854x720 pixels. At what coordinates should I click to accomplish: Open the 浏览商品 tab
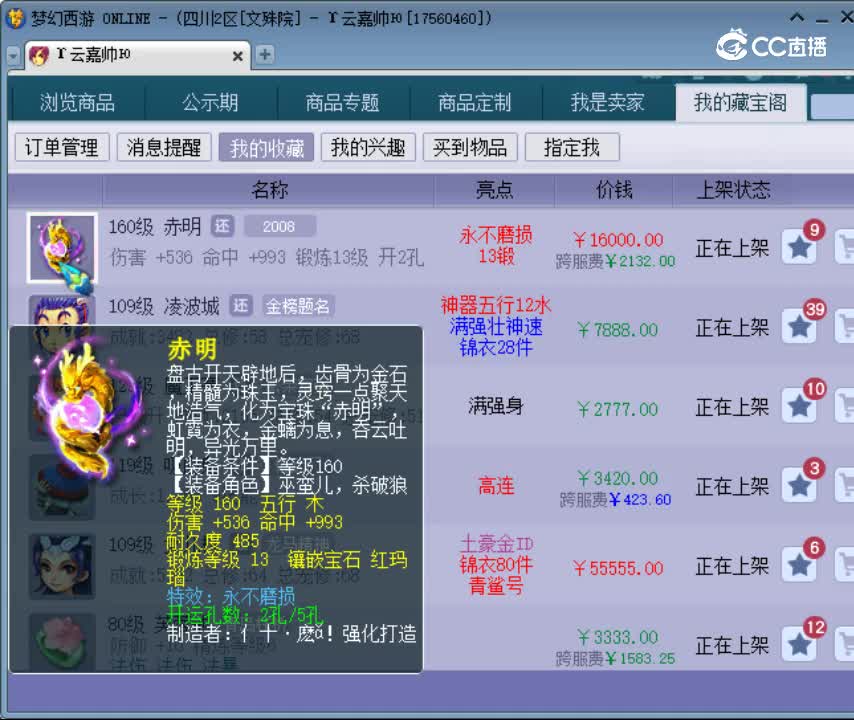77,102
